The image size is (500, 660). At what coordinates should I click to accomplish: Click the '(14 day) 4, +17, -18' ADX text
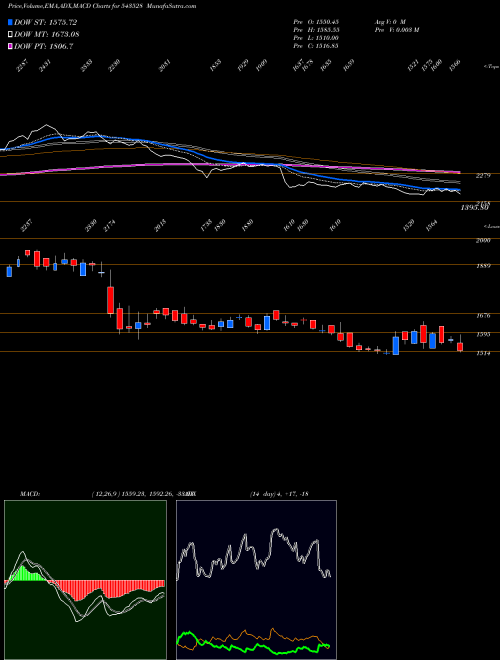point(279,494)
